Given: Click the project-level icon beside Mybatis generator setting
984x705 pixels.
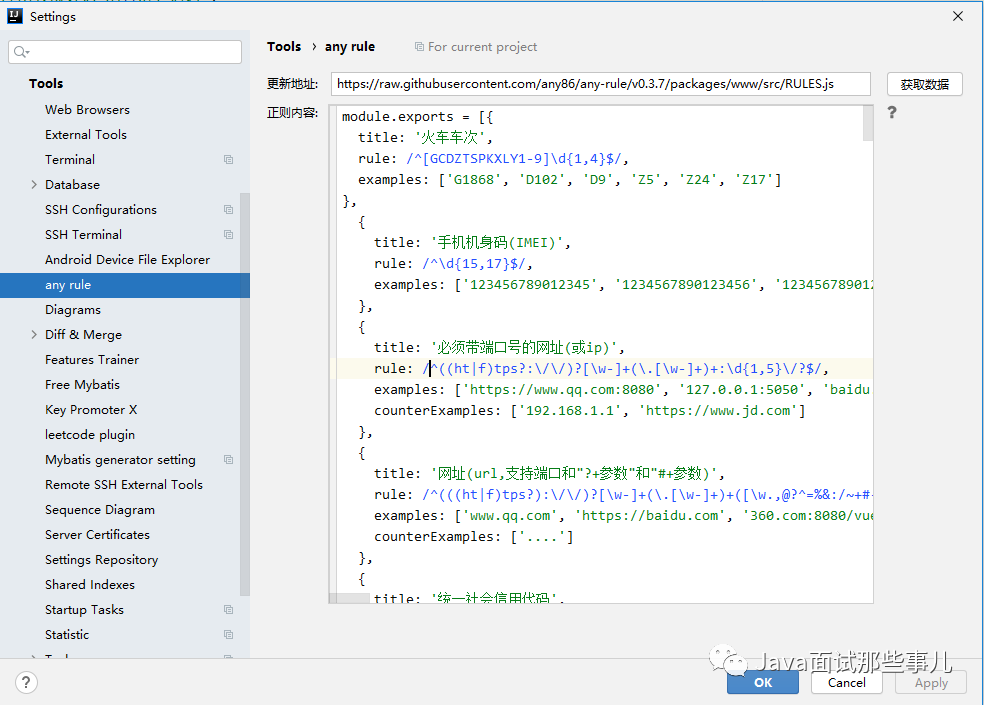Looking at the screenshot, I should point(228,460).
